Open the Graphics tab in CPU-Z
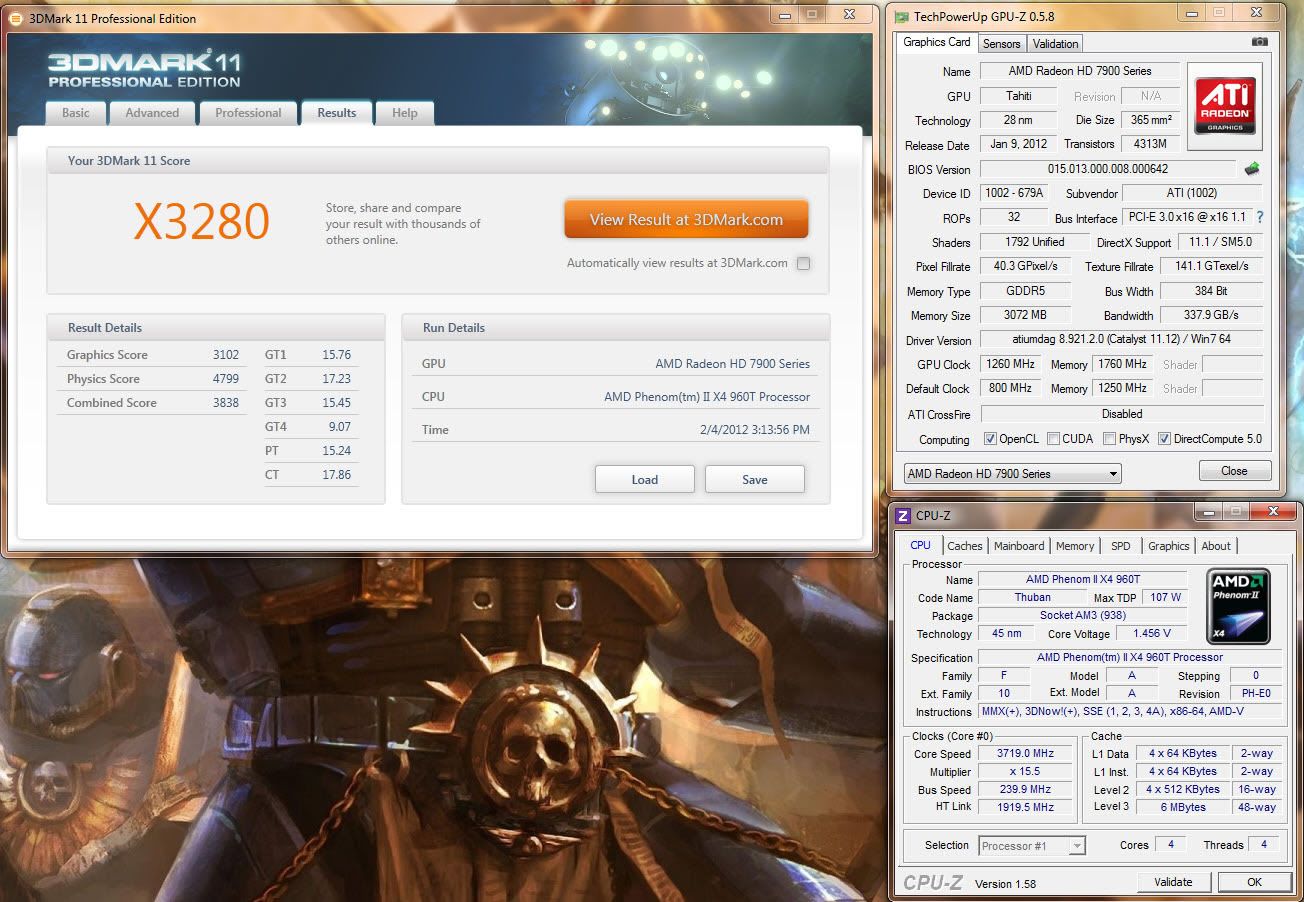Viewport: 1304px width, 902px height. tap(1168, 546)
